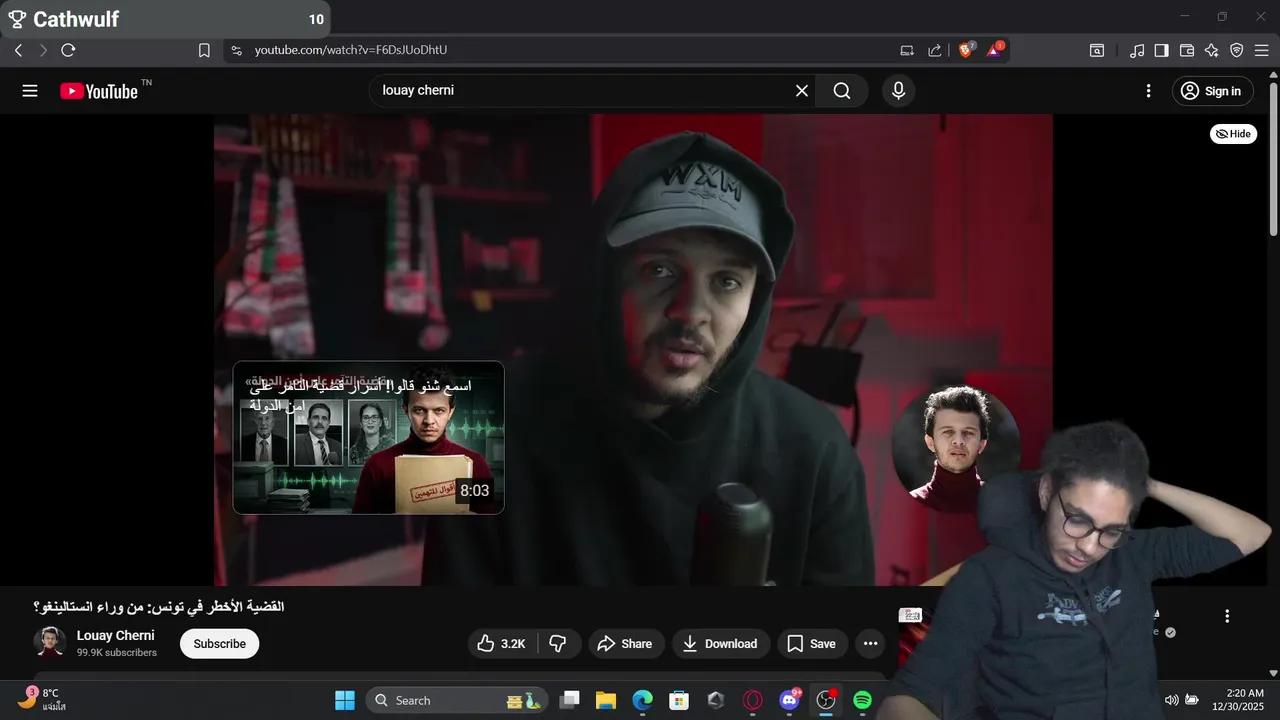
Task: Open more actions menu beside Save
Action: coord(870,644)
